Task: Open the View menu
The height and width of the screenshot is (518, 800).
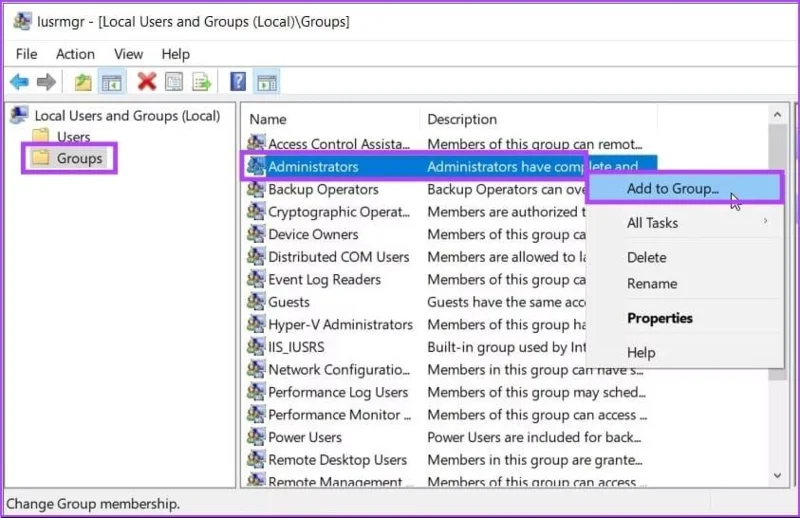Action: pos(128,54)
